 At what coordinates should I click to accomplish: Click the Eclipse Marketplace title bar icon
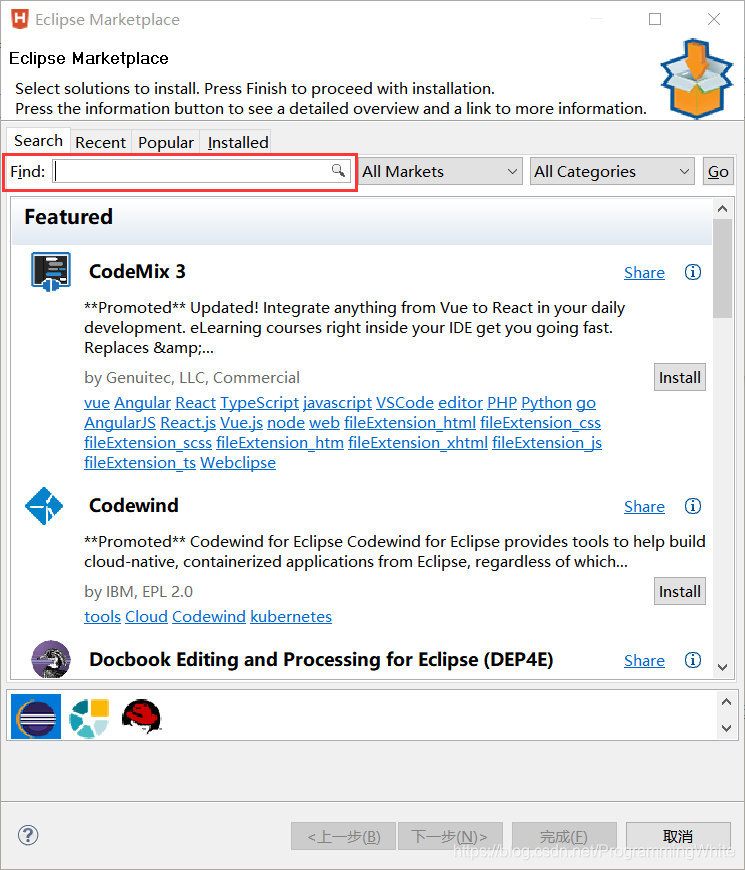click(20, 19)
